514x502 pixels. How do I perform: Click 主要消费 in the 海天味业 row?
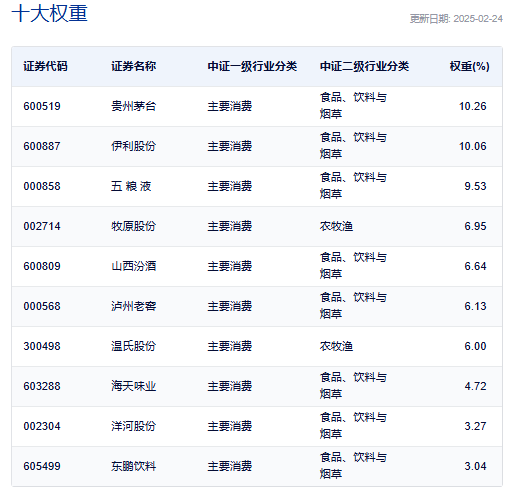coord(230,386)
